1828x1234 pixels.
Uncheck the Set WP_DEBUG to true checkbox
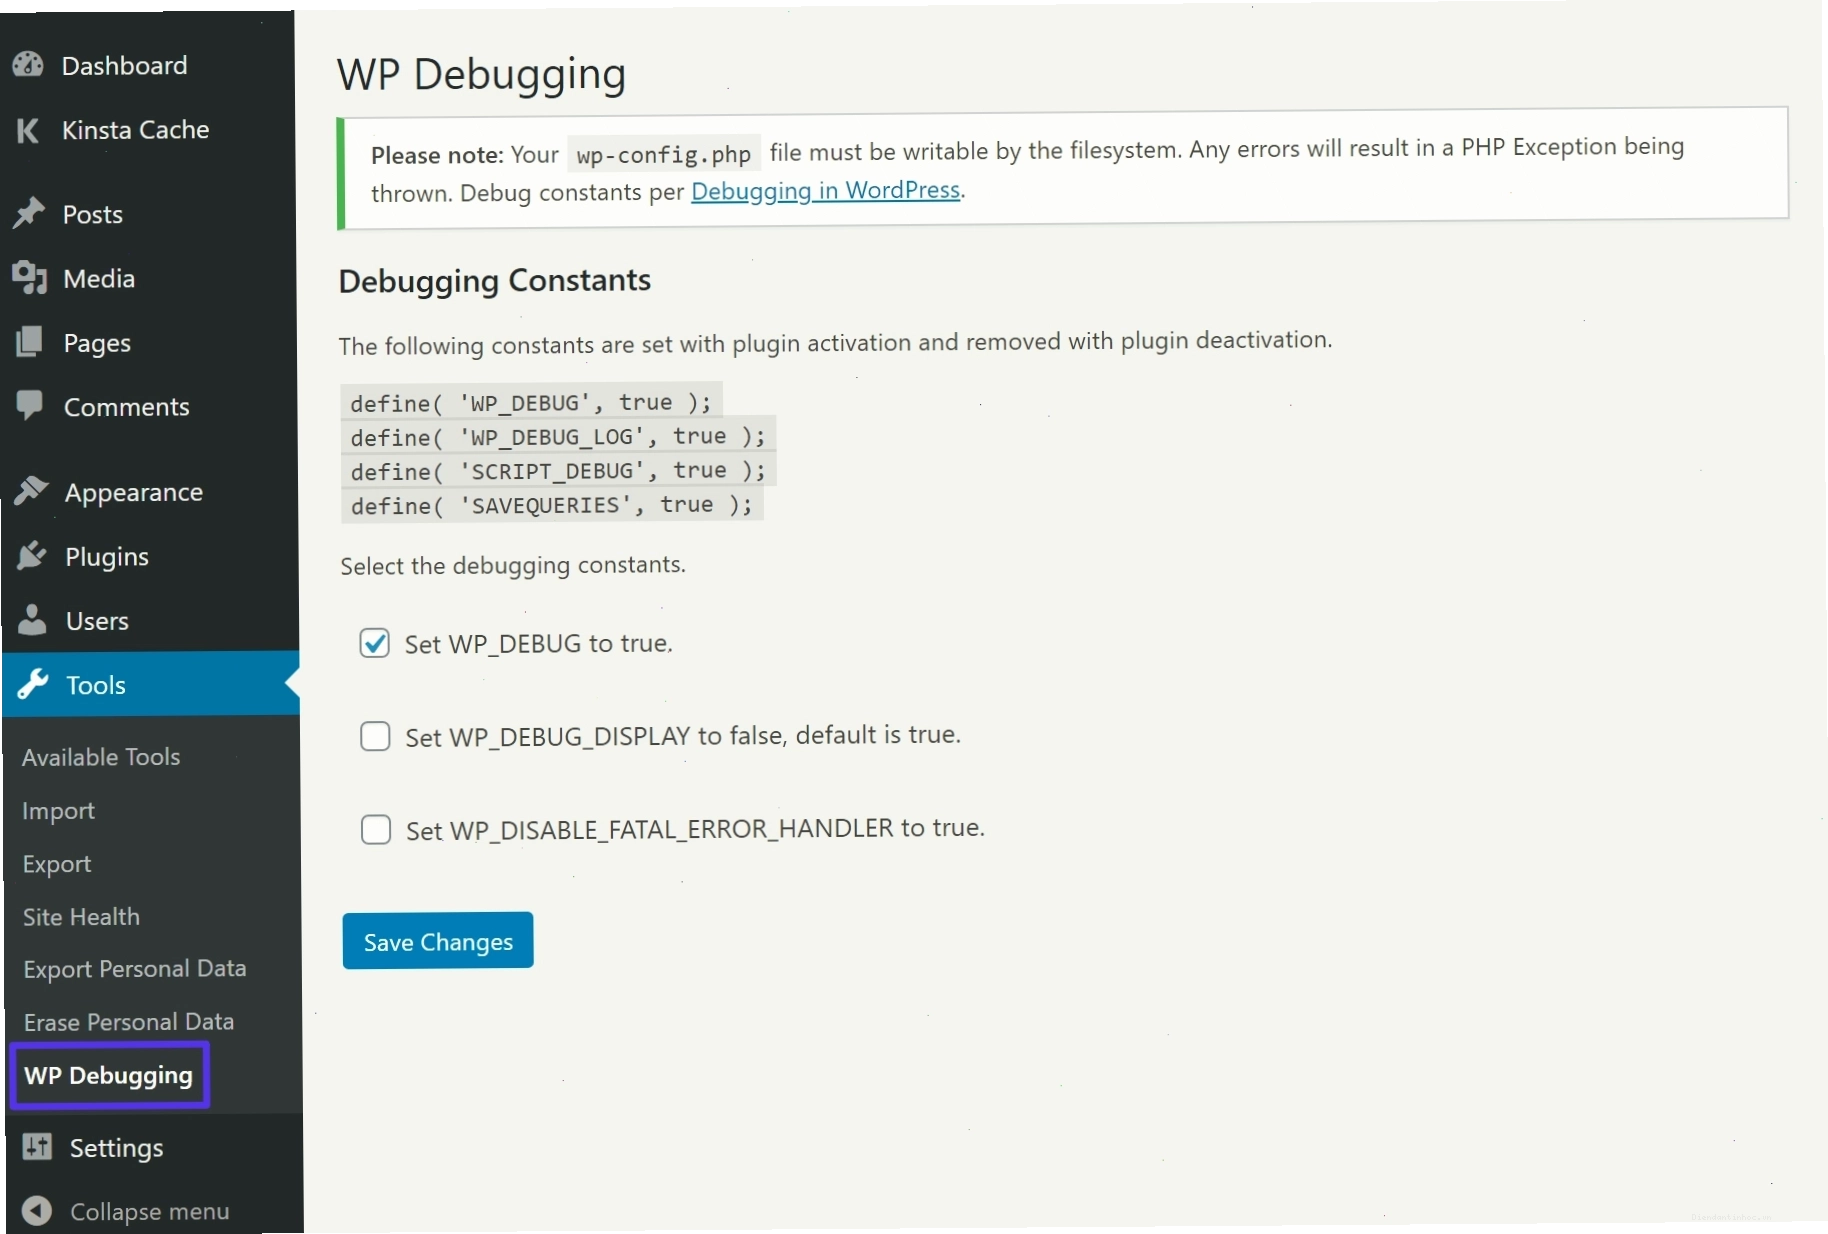pyautogui.click(x=375, y=643)
